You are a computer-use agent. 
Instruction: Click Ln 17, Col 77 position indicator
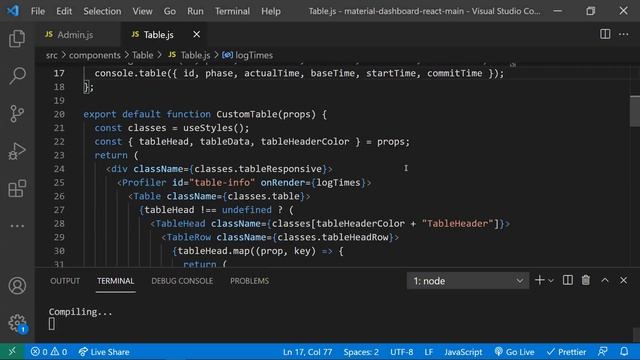(x=307, y=352)
